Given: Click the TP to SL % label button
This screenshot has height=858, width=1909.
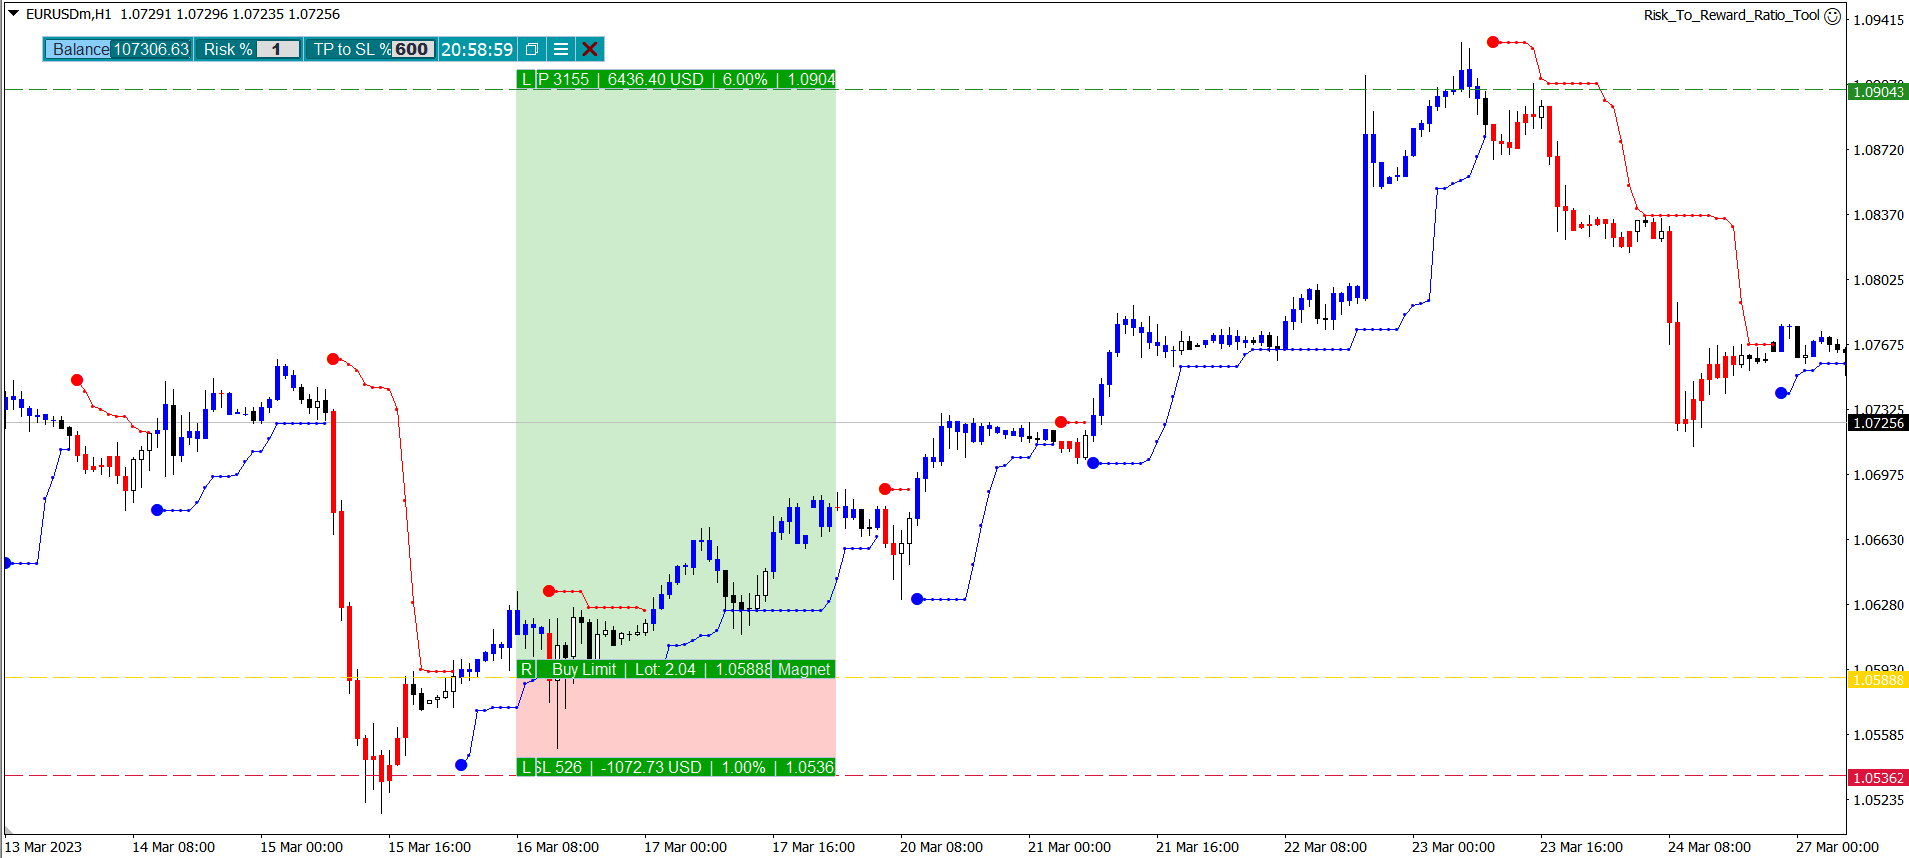Looking at the screenshot, I should [x=351, y=49].
